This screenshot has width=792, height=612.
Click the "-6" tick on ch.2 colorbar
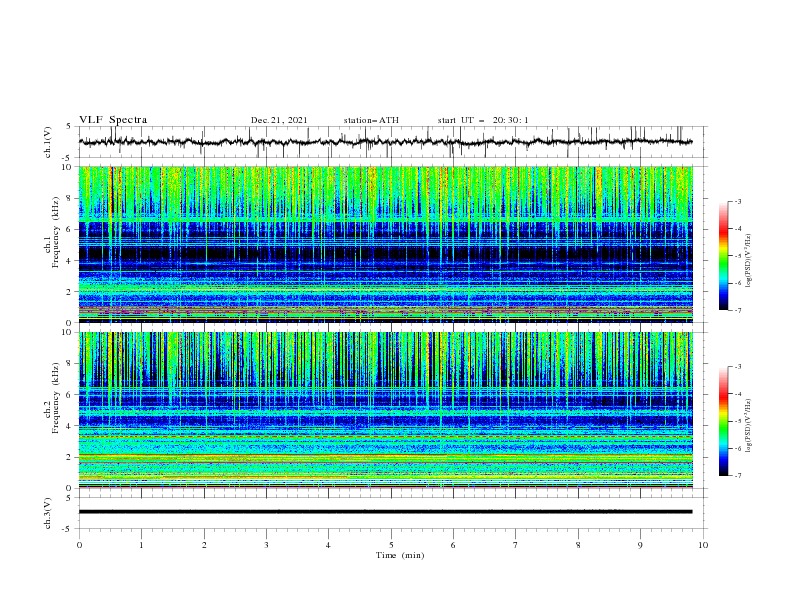[738, 448]
